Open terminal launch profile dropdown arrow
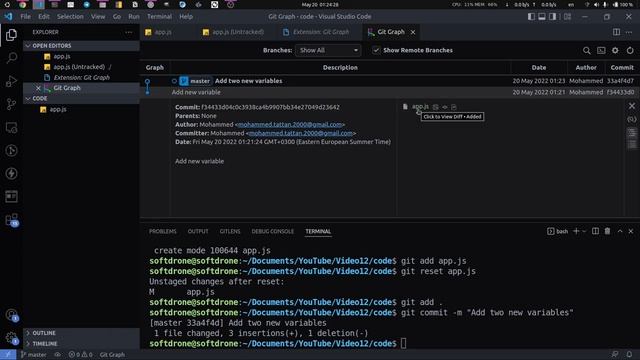The width and height of the screenshot is (640, 360). [584, 231]
